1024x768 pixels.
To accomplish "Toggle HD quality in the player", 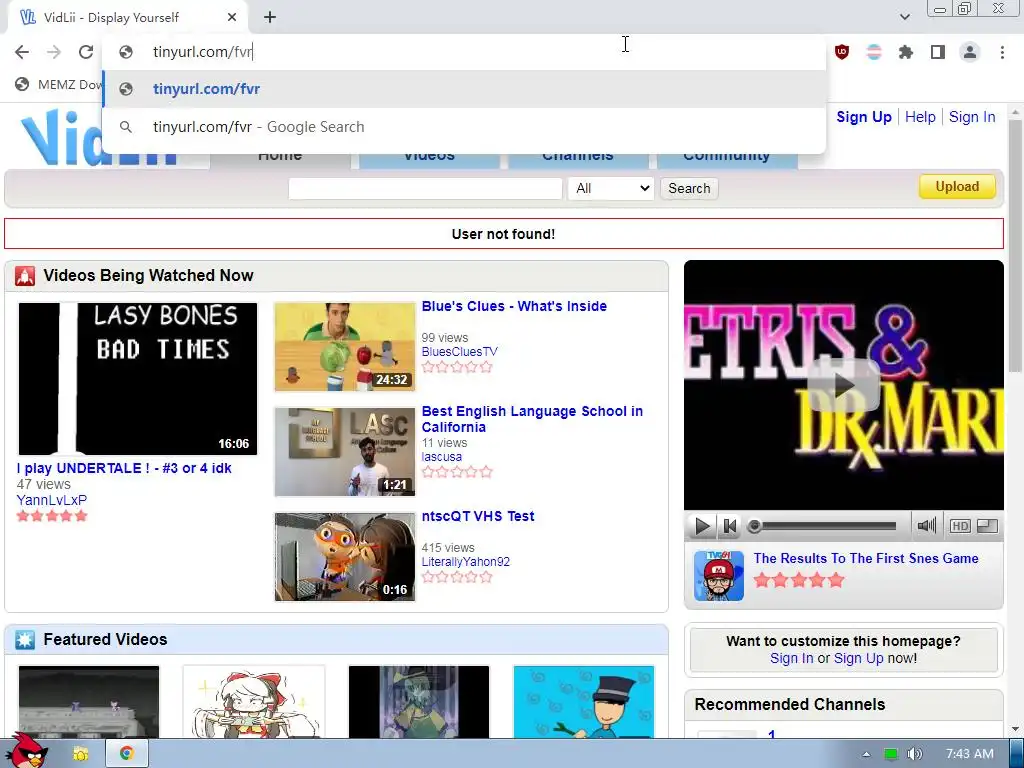I will point(959,526).
